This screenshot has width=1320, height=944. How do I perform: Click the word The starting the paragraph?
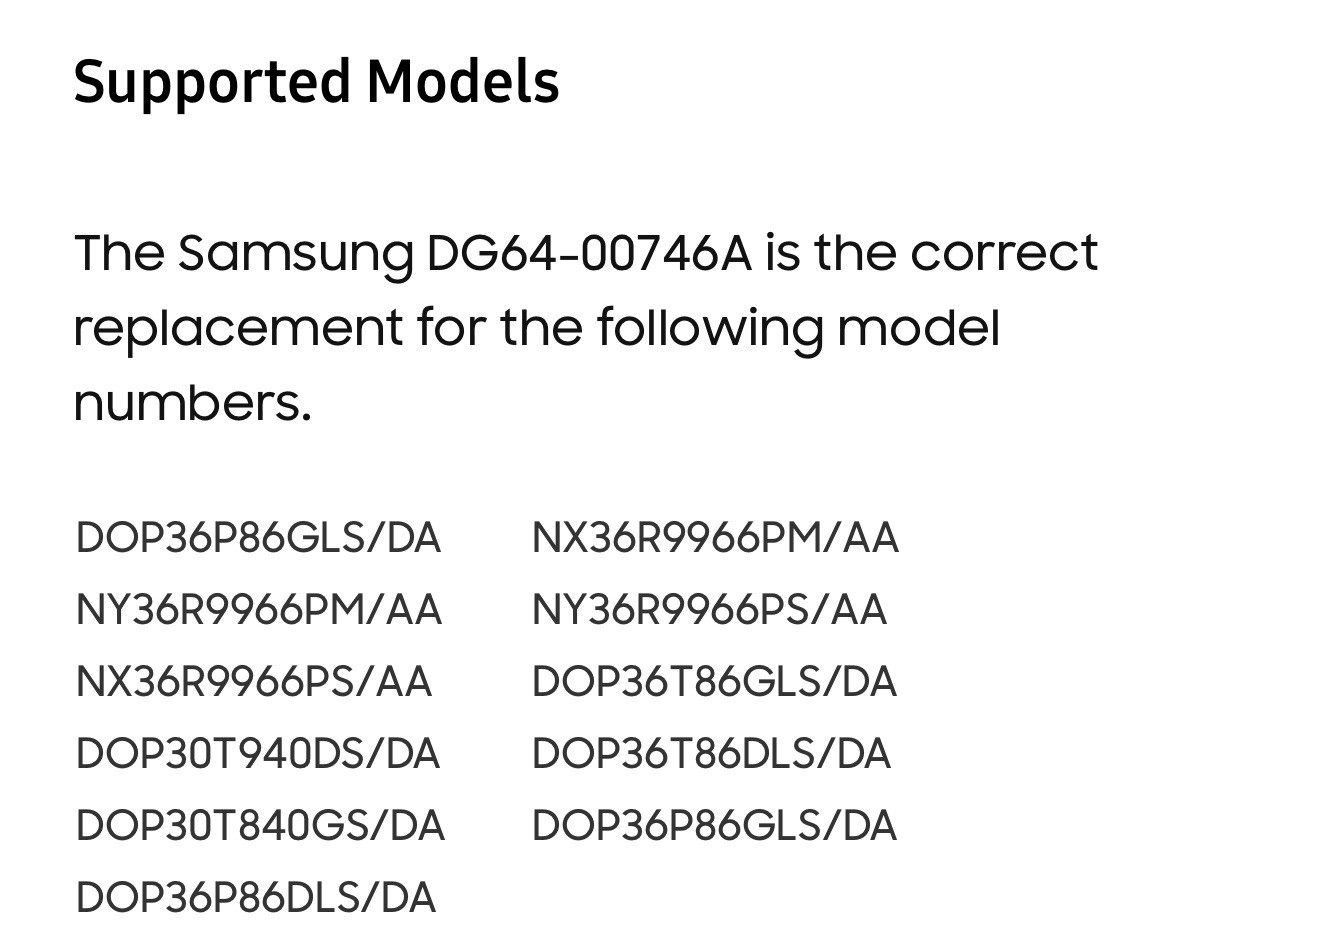(119, 253)
